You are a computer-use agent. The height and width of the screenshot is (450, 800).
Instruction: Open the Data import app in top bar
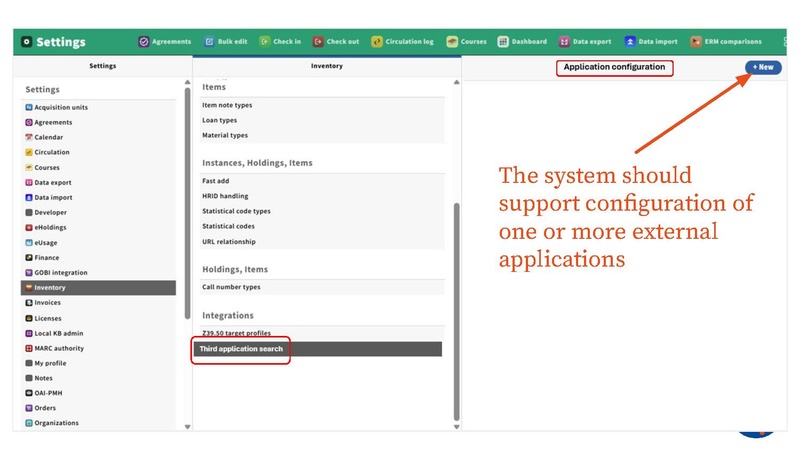(x=631, y=42)
